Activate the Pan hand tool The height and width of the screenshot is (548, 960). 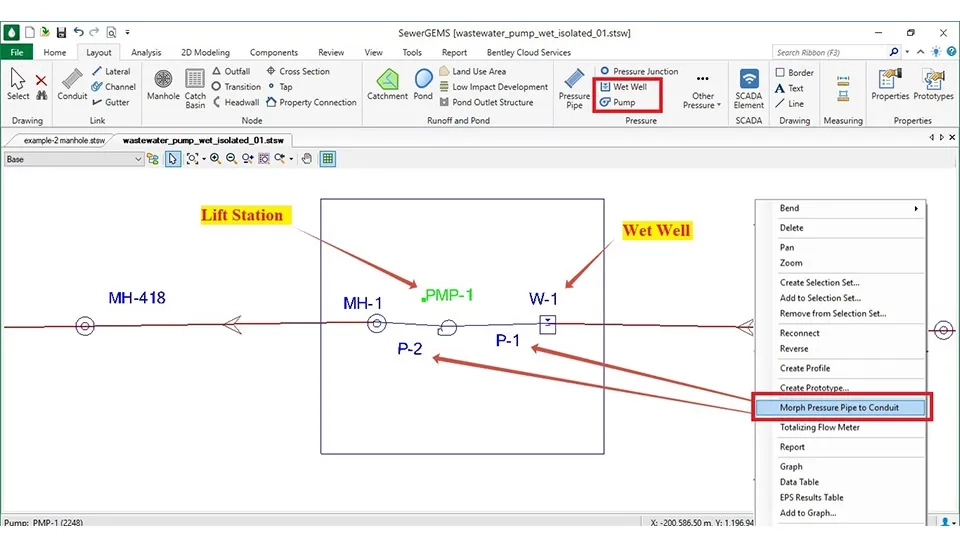click(307, 159)
